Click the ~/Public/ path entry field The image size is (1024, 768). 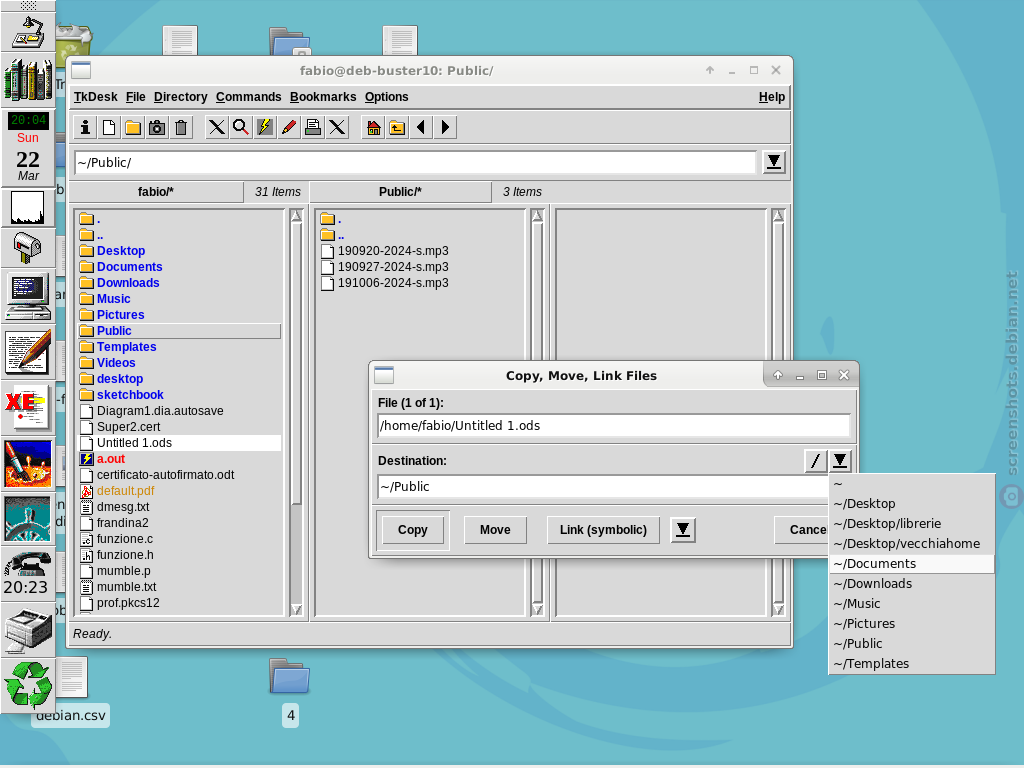(x=415, y=163)
